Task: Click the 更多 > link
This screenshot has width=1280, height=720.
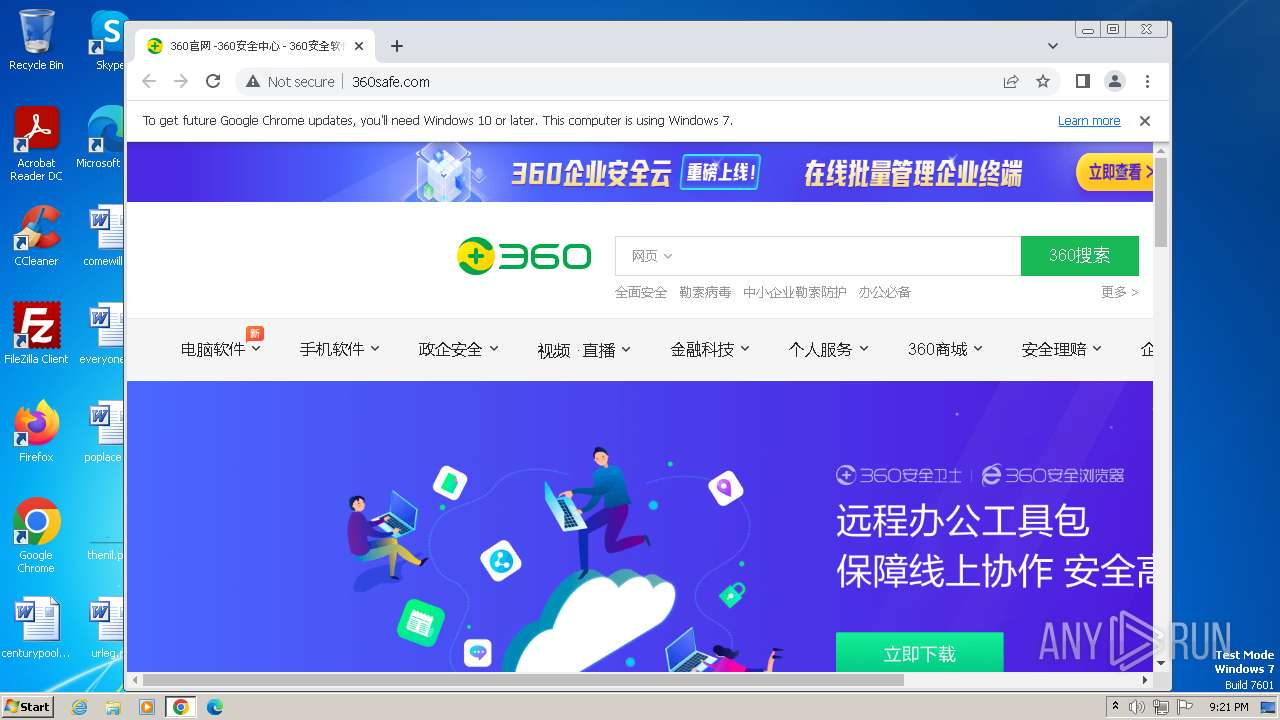Action: (1120, 292)
